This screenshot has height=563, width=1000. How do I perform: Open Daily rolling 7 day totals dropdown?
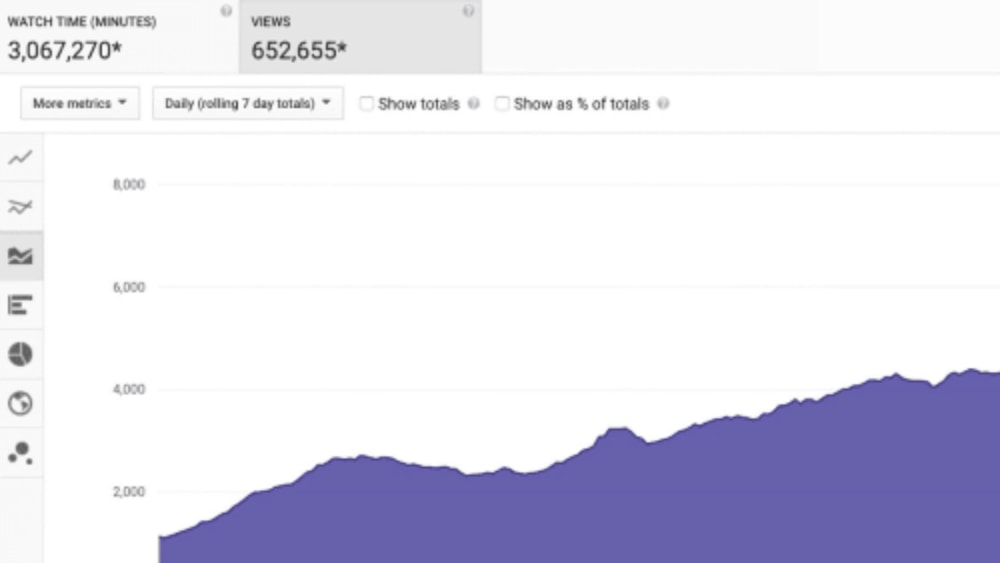coord(247,103)
